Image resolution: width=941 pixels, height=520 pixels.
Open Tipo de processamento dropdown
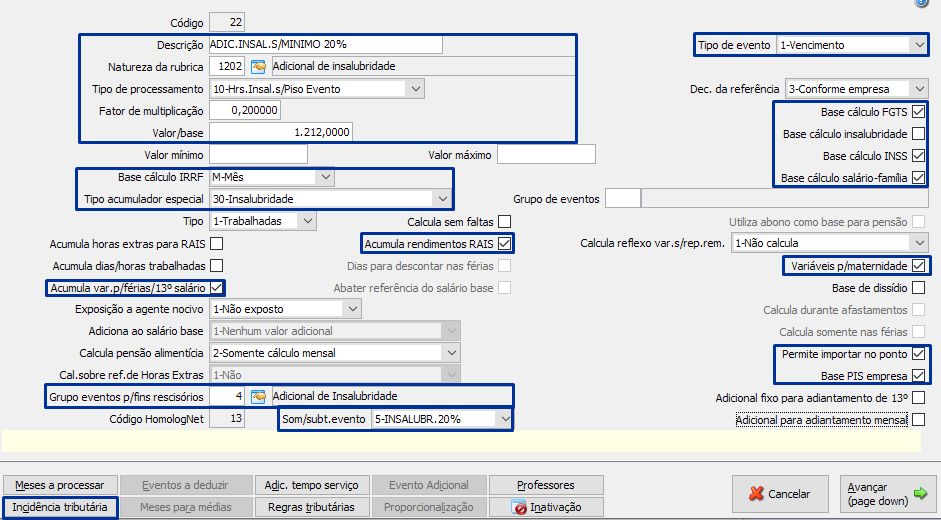[317, 89]
